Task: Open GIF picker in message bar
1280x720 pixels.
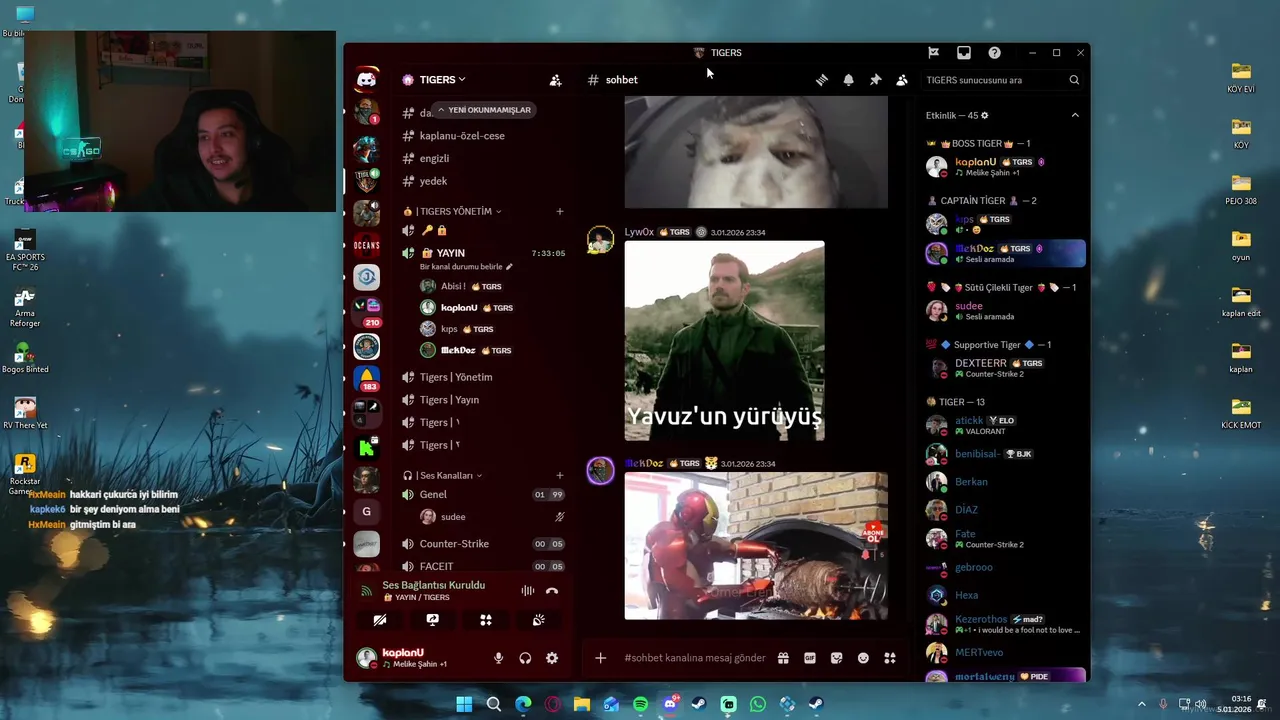Action: [810, 658]
